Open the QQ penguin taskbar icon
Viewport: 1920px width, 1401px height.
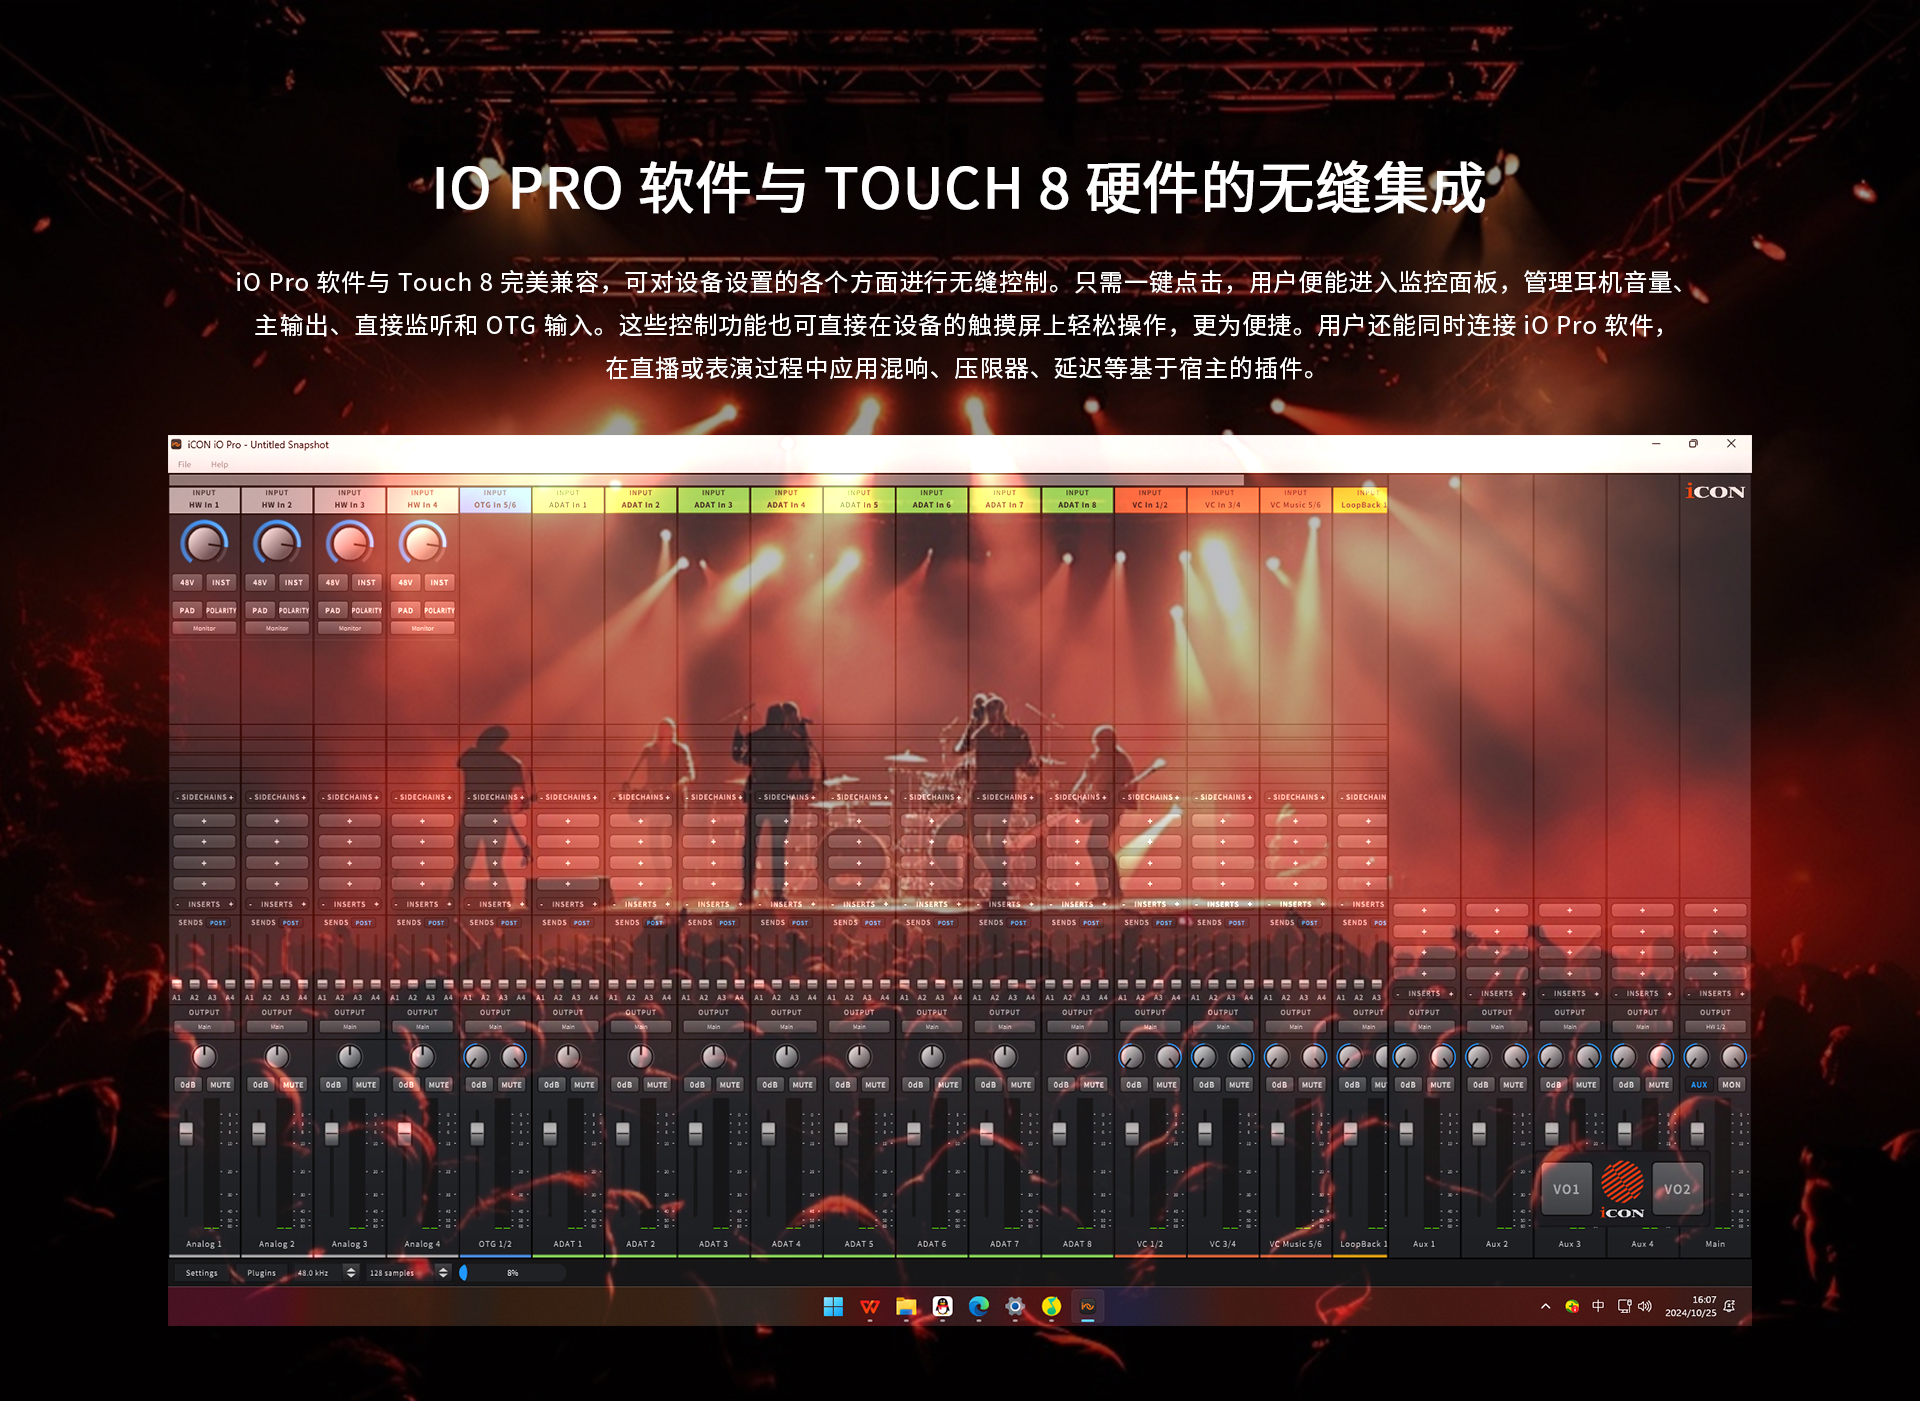(x=942, y=1306)
